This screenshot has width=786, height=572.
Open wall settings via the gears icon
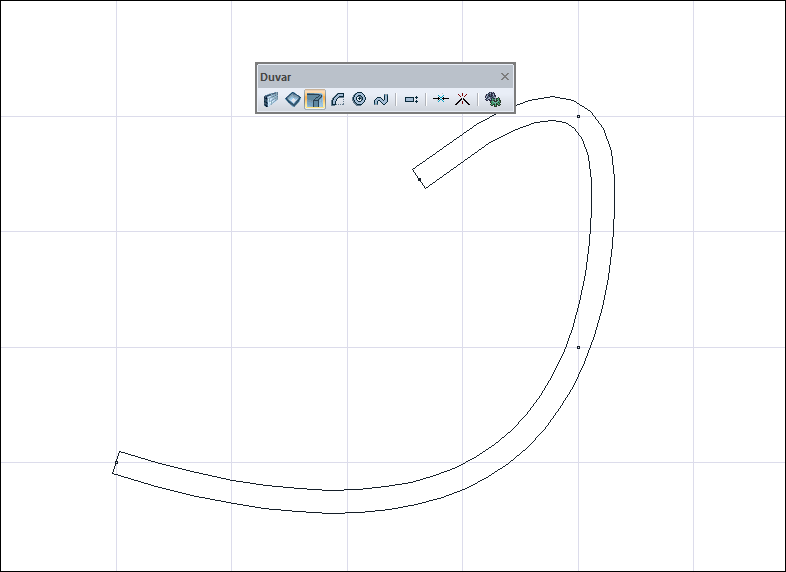click(x=492, y=100)
